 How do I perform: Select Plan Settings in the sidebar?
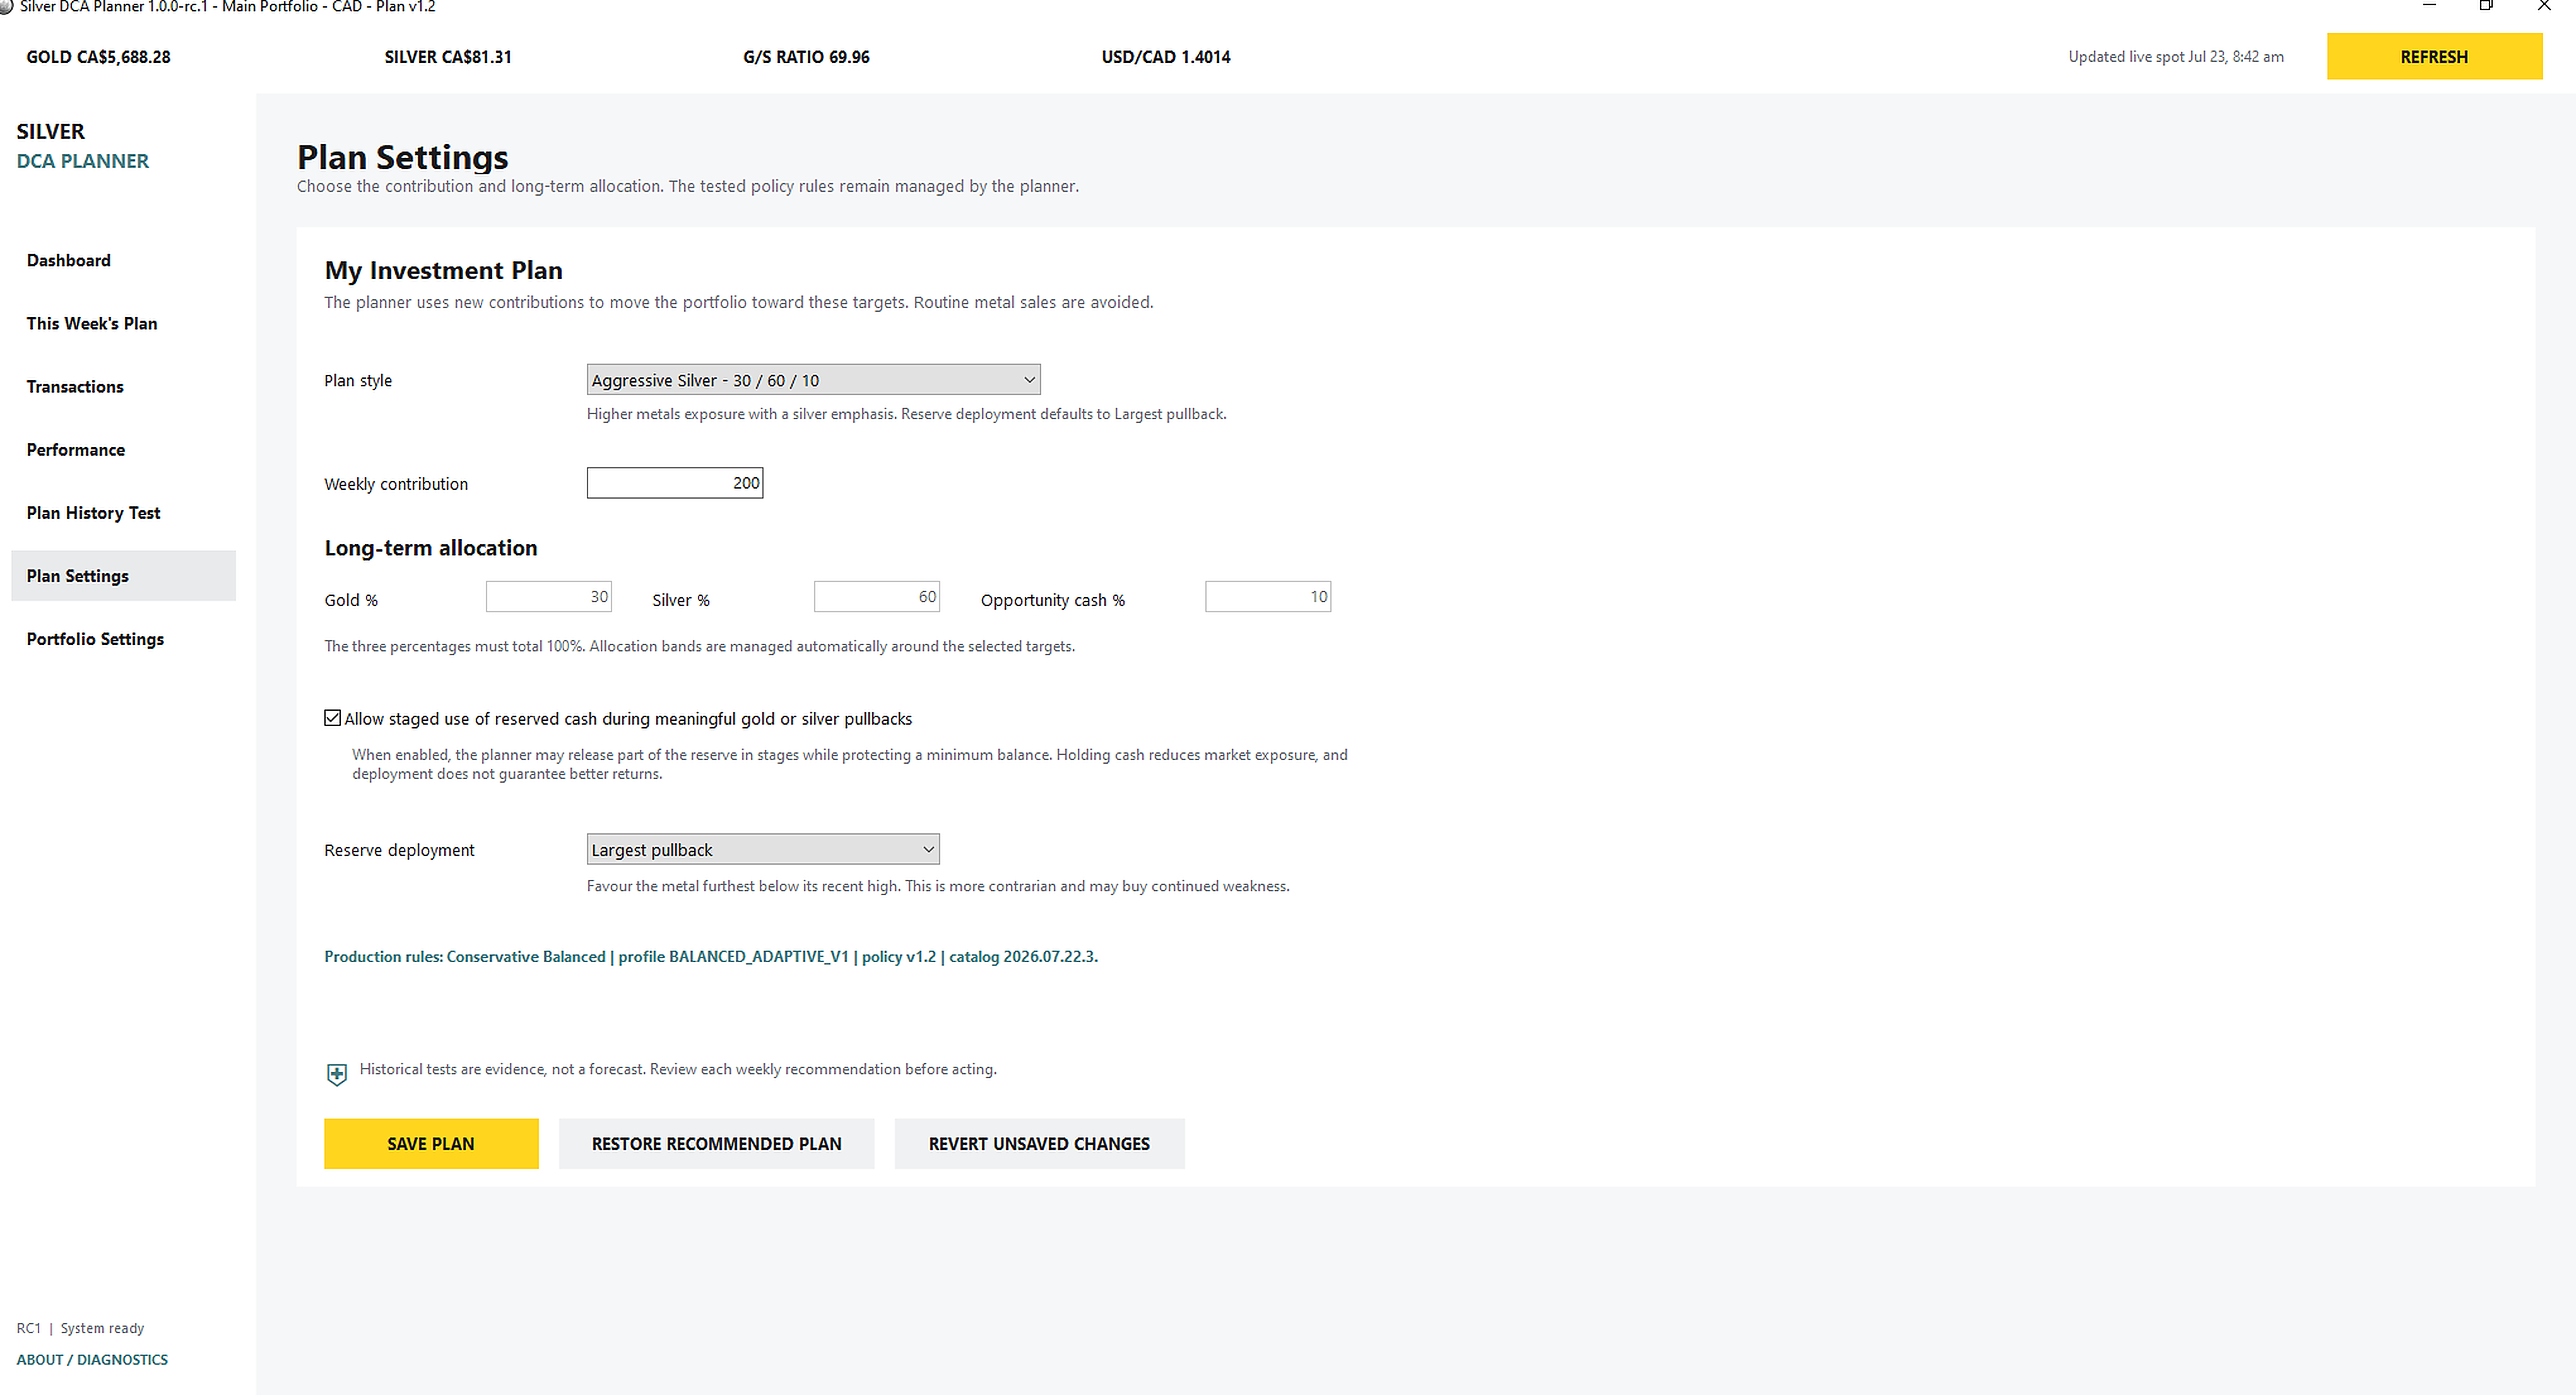[x=123, y=575]
